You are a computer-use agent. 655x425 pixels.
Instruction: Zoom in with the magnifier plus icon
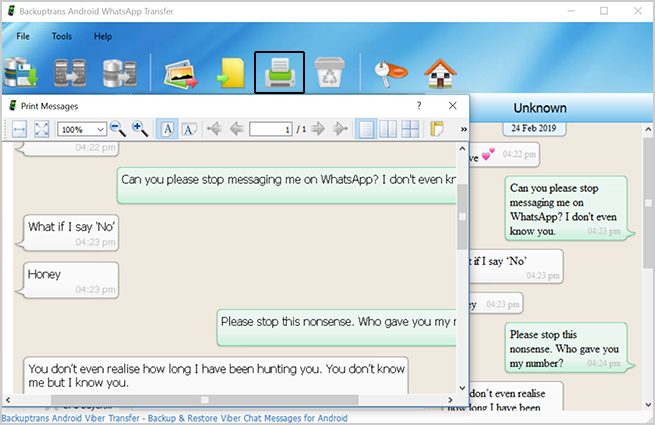(x=140, y=129)
